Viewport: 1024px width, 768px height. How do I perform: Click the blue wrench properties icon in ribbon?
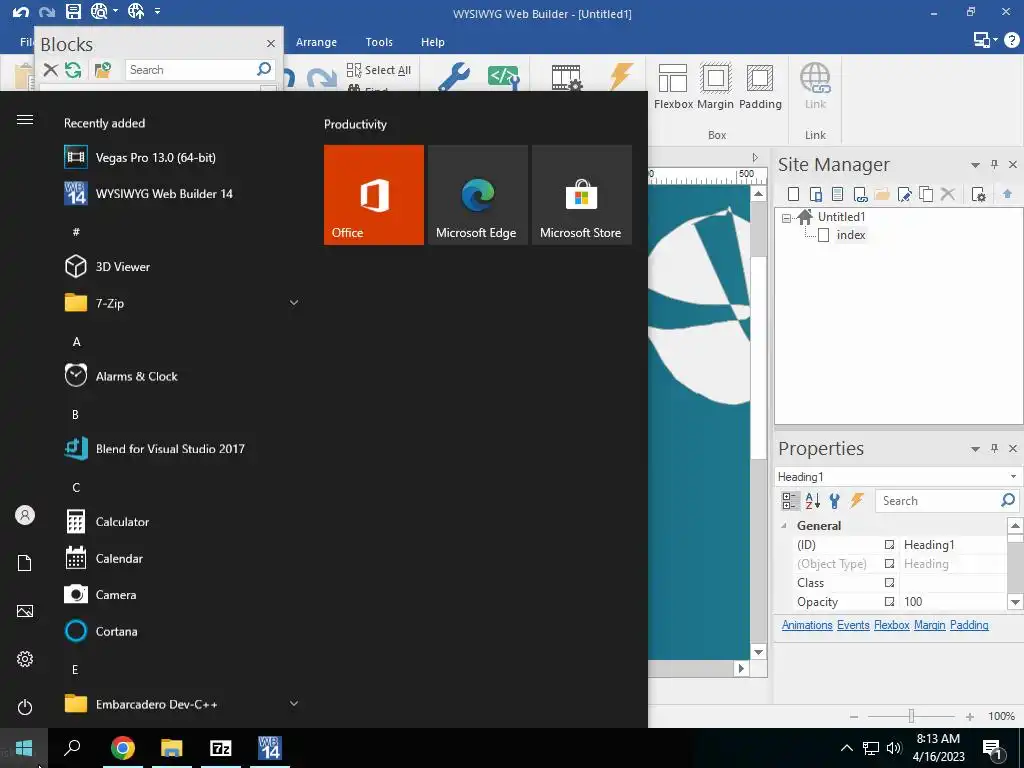[454, 76]
